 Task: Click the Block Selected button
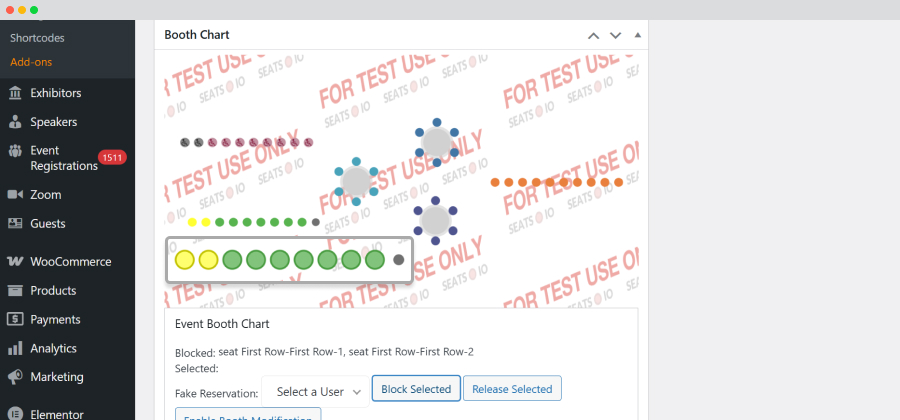point(416,389)
